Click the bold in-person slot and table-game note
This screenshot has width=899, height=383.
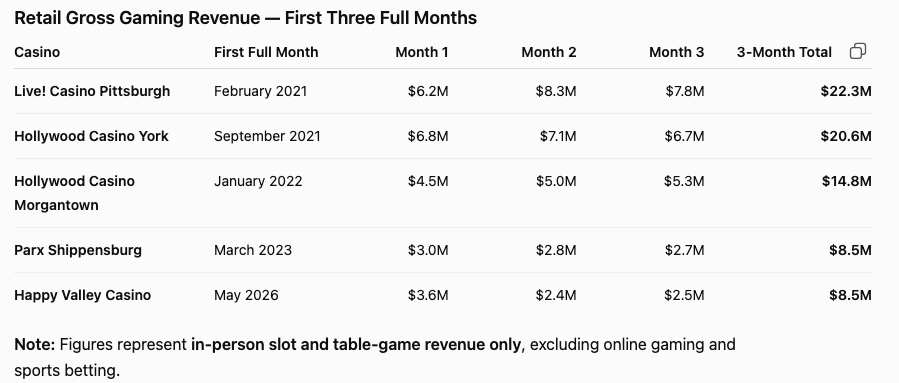(357, 345)
